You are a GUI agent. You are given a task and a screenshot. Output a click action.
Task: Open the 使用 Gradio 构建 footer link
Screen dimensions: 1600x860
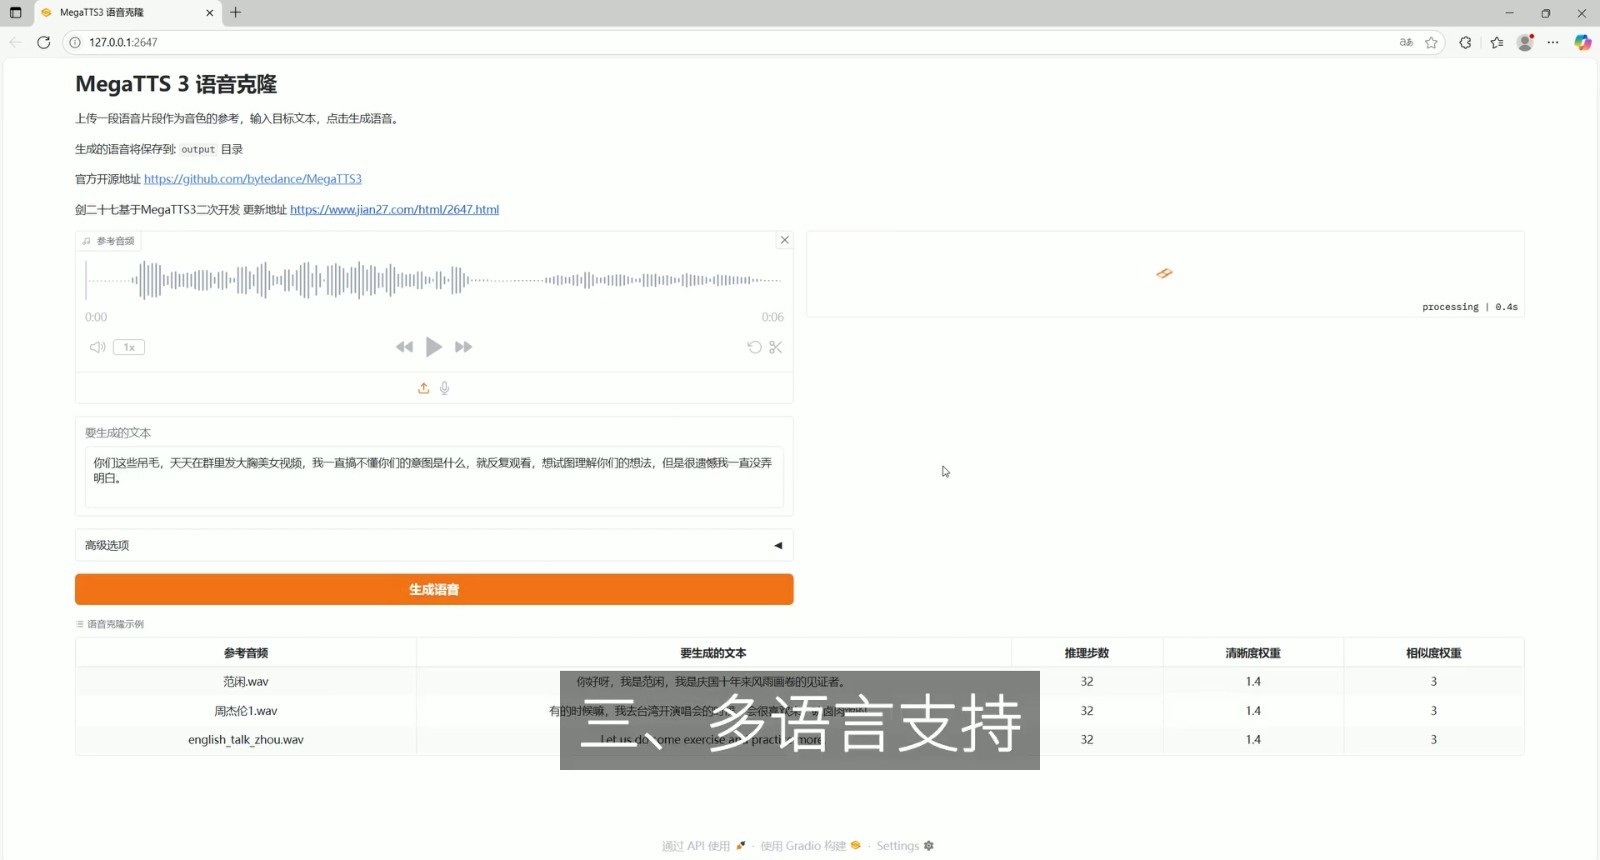810,846
